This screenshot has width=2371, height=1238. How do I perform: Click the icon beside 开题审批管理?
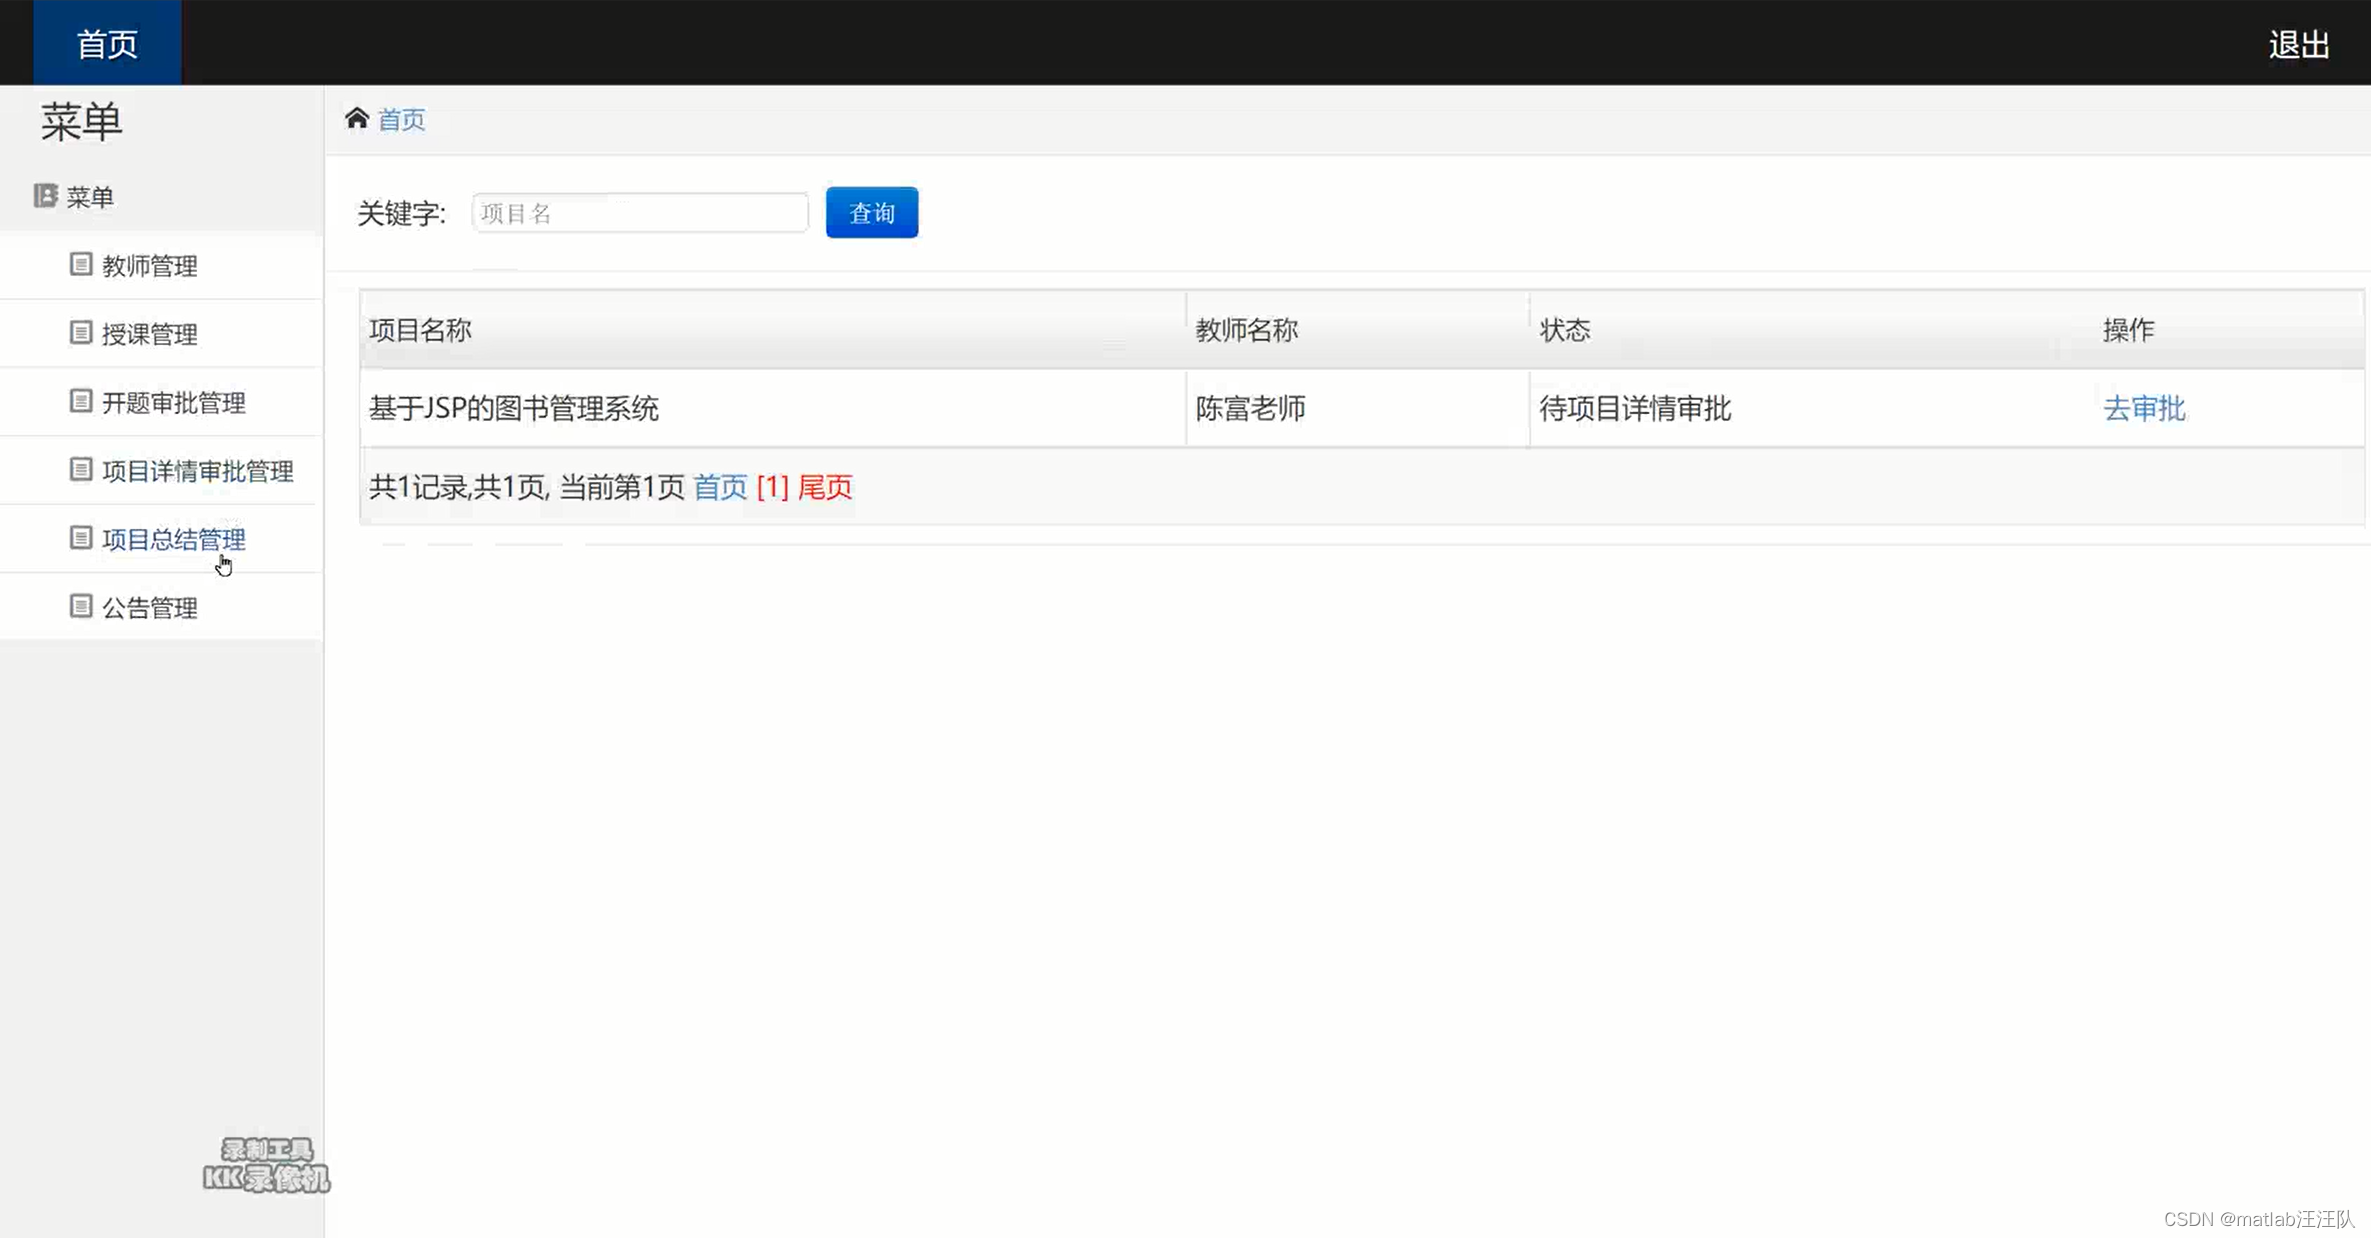(x=81, y=401)
